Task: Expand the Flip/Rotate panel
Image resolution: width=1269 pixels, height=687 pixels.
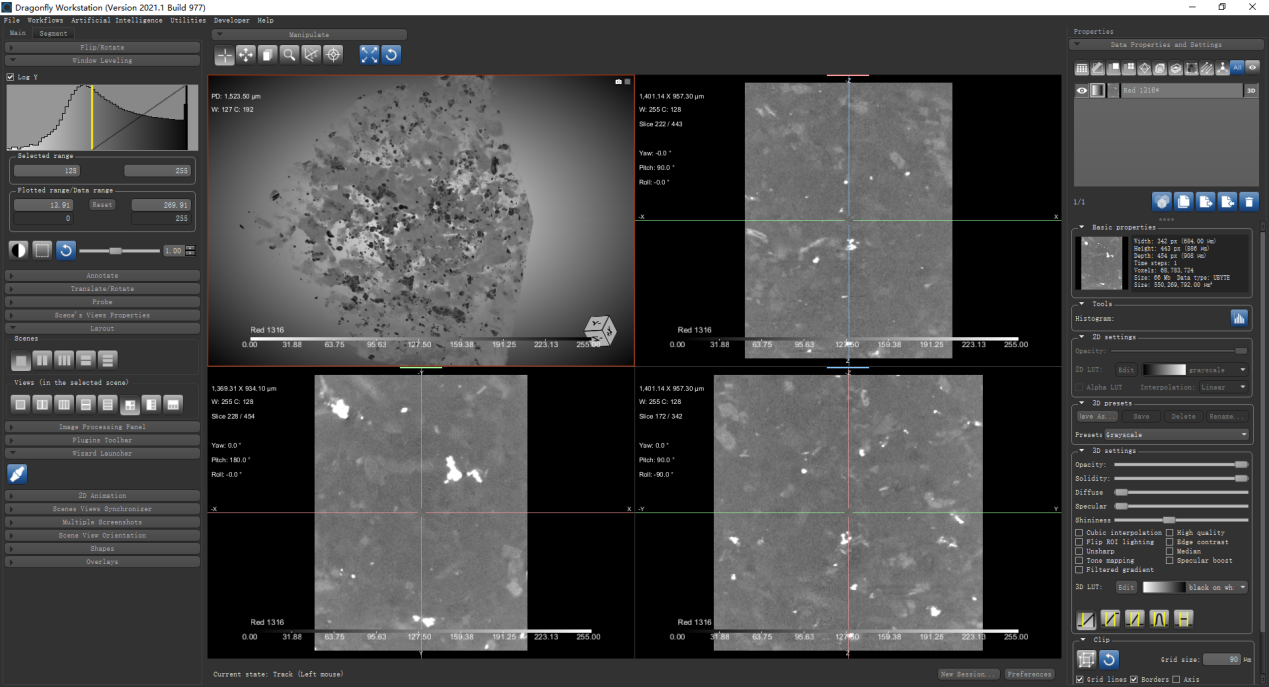Action: (102, 47)
